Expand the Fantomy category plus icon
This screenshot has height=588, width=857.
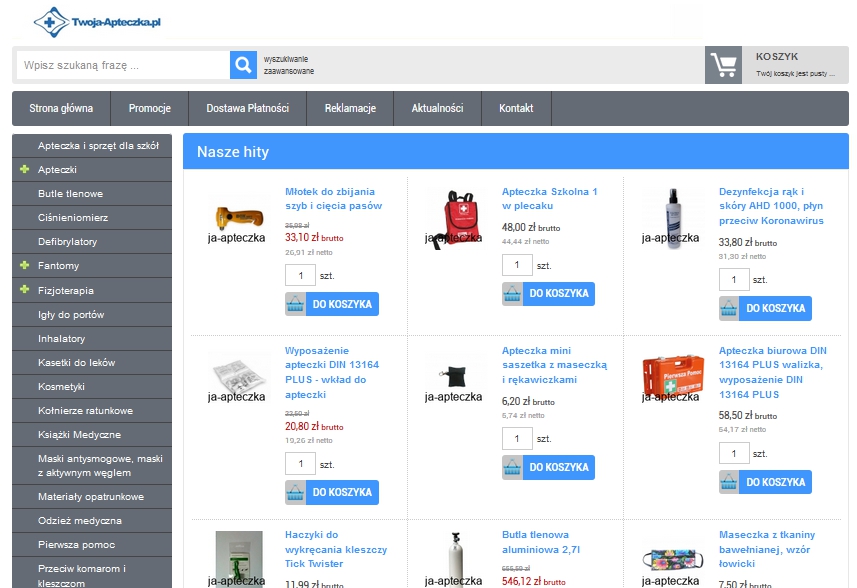[24, 266]
